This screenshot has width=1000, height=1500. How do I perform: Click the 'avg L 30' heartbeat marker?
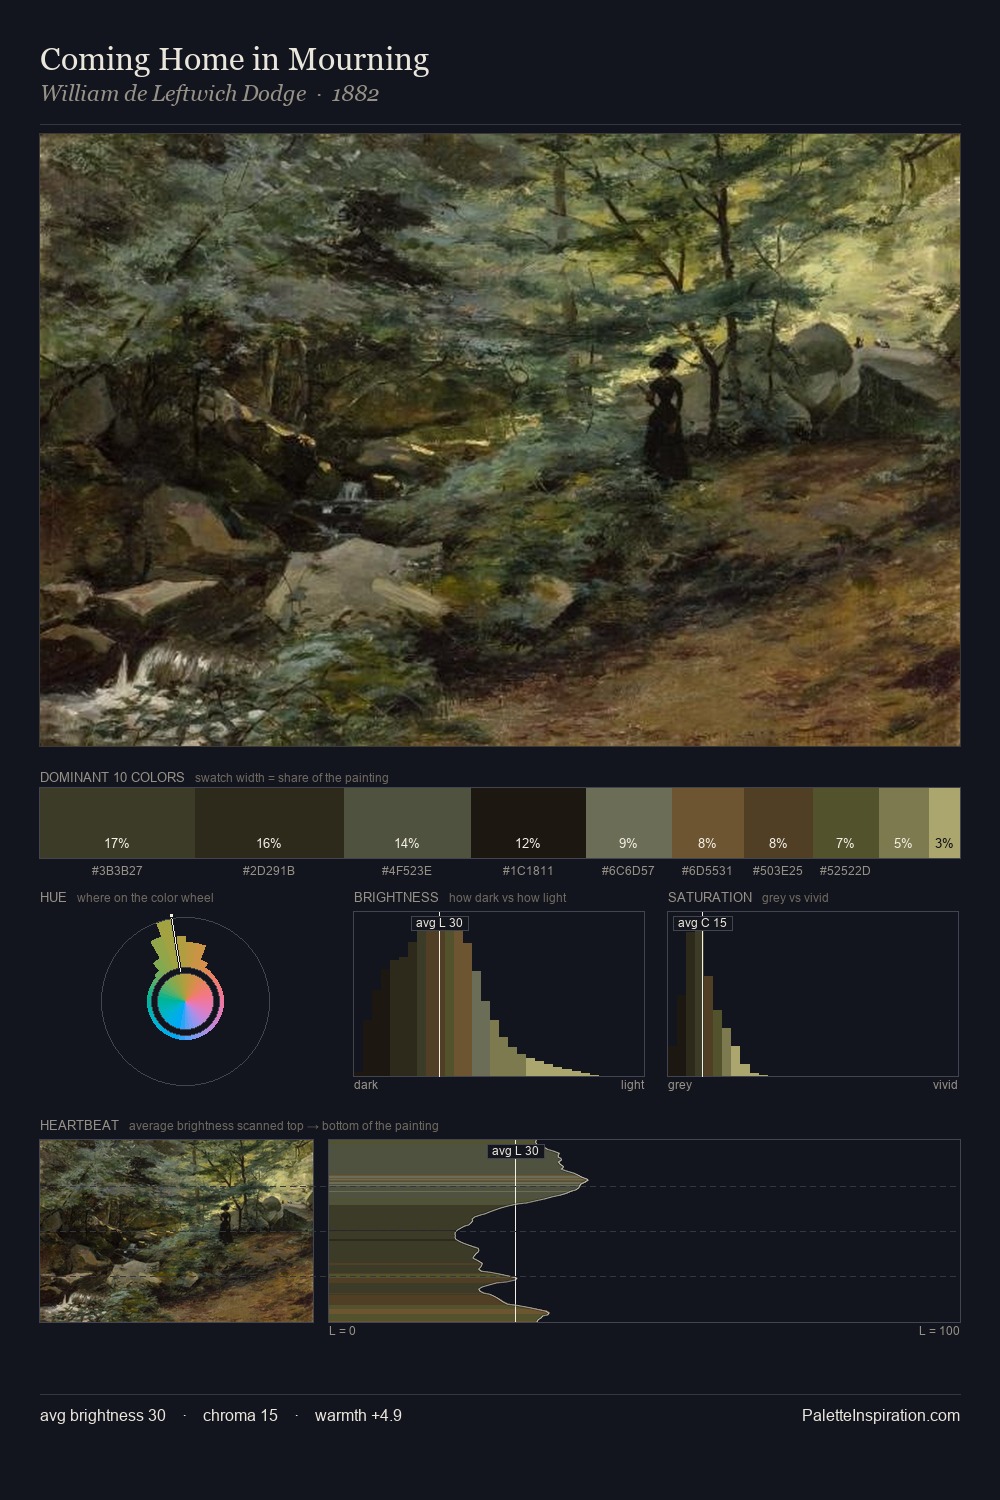click(x=515, y=1151)
